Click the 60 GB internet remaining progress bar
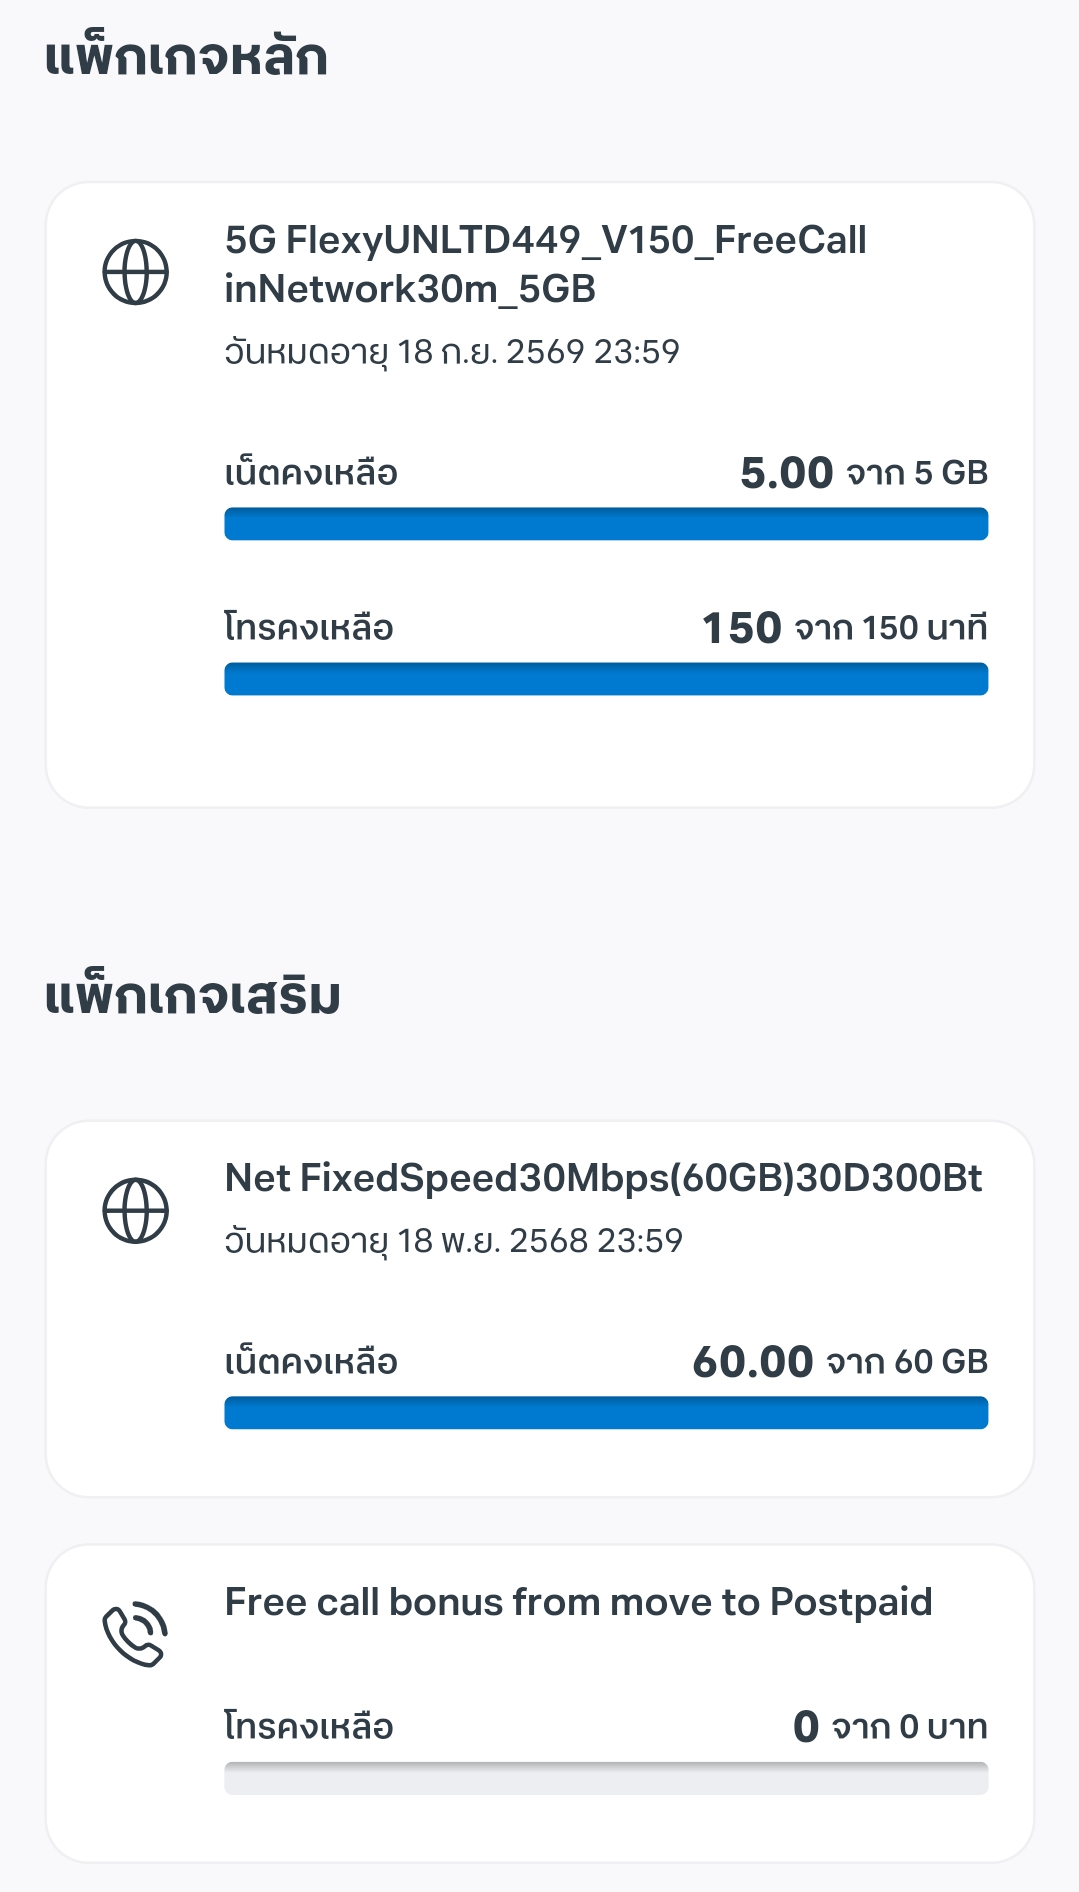Viewport: 1079px width, 1892px height. (606, 1413)
